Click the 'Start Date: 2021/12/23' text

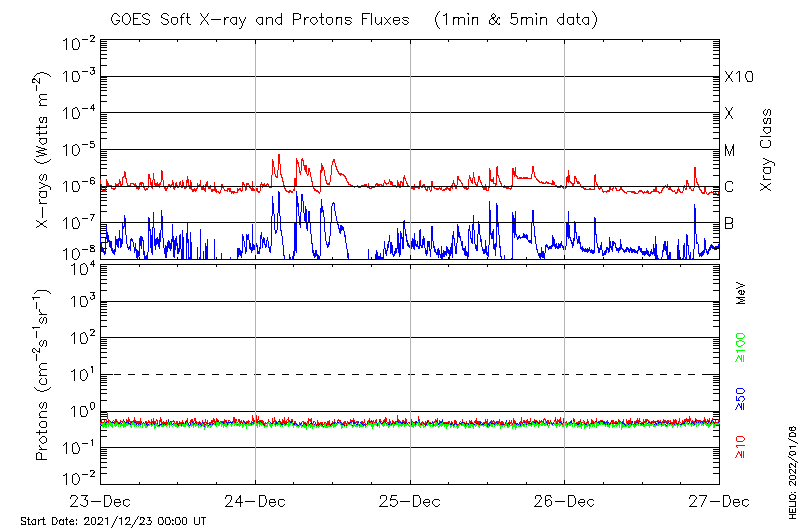coord(113,521)
